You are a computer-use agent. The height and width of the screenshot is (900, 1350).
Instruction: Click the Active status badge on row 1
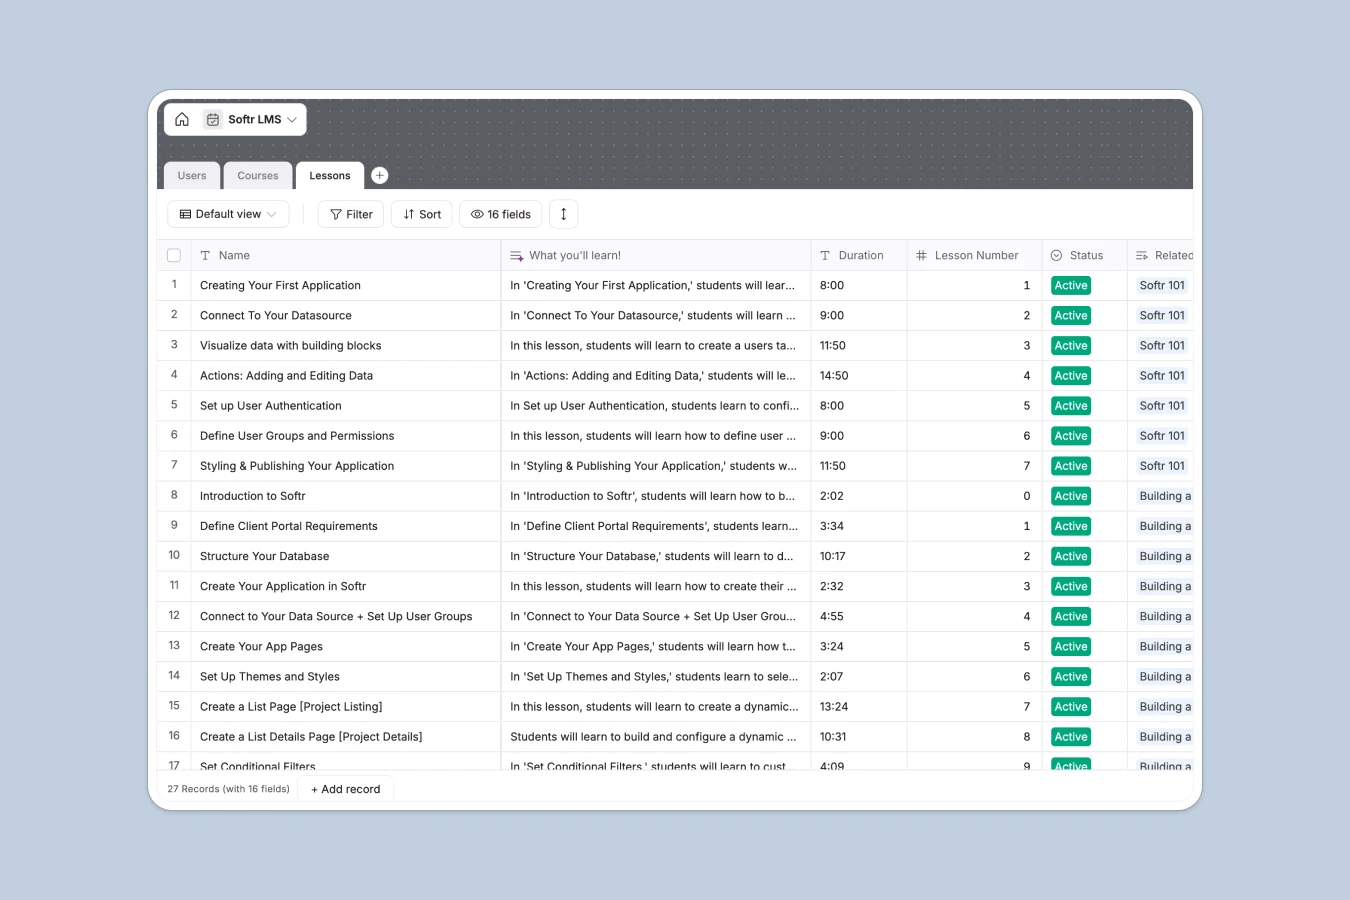pos(1070,285)
